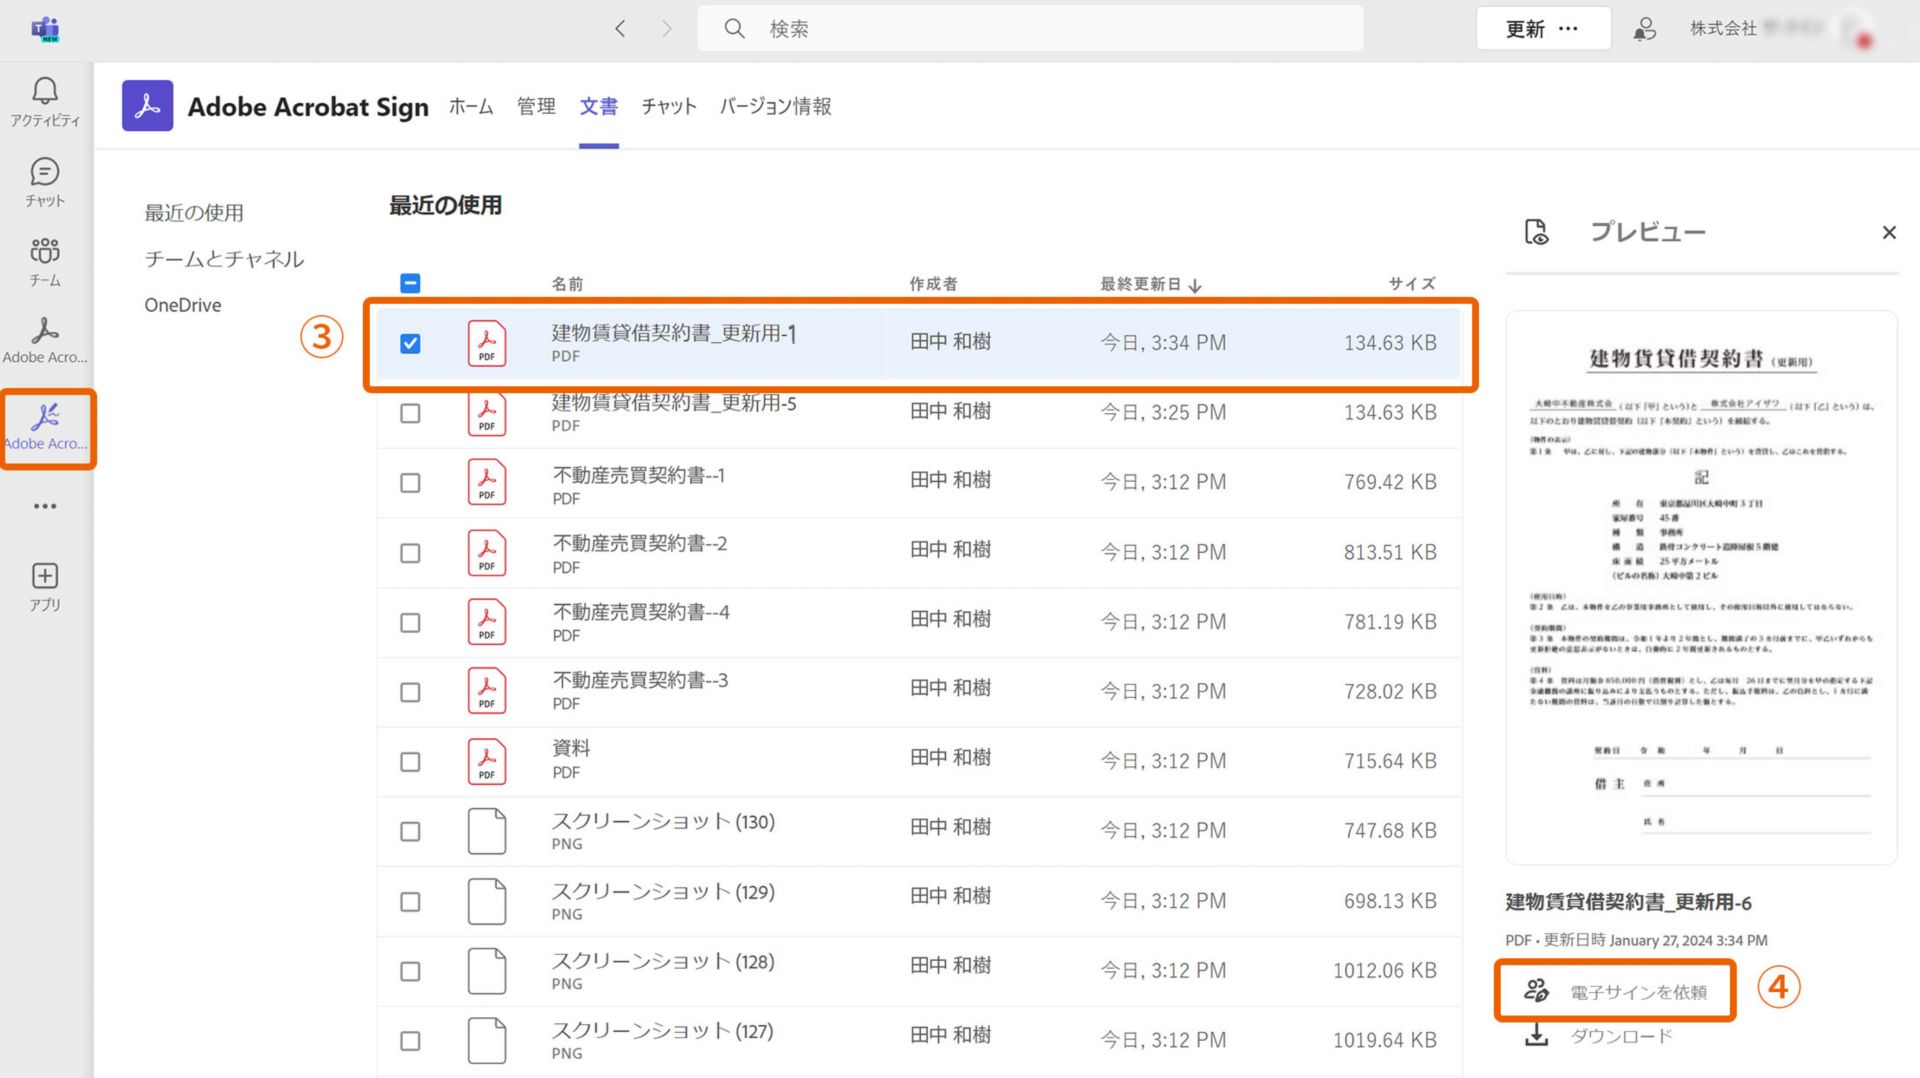This screenshot has height=1078, width=1920.
Task: Click PDF icon of 建物賃貸借契約書_更新用-5
Action: [x=487, y=413]
